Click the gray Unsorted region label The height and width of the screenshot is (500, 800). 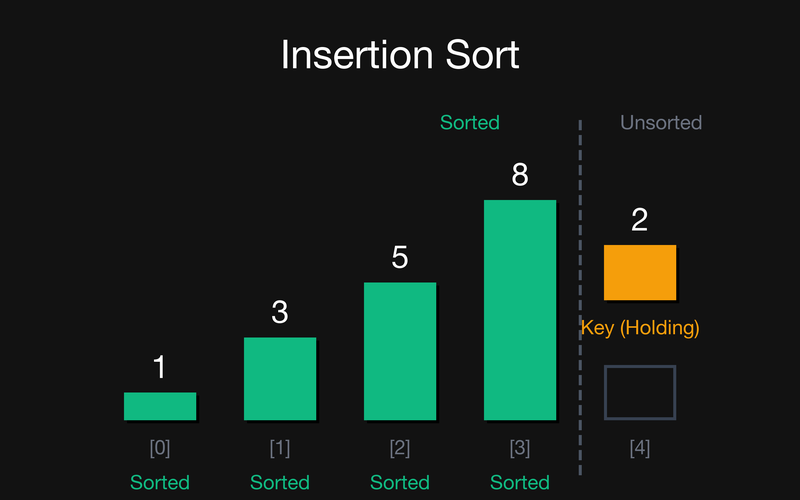tap(661, 122)
